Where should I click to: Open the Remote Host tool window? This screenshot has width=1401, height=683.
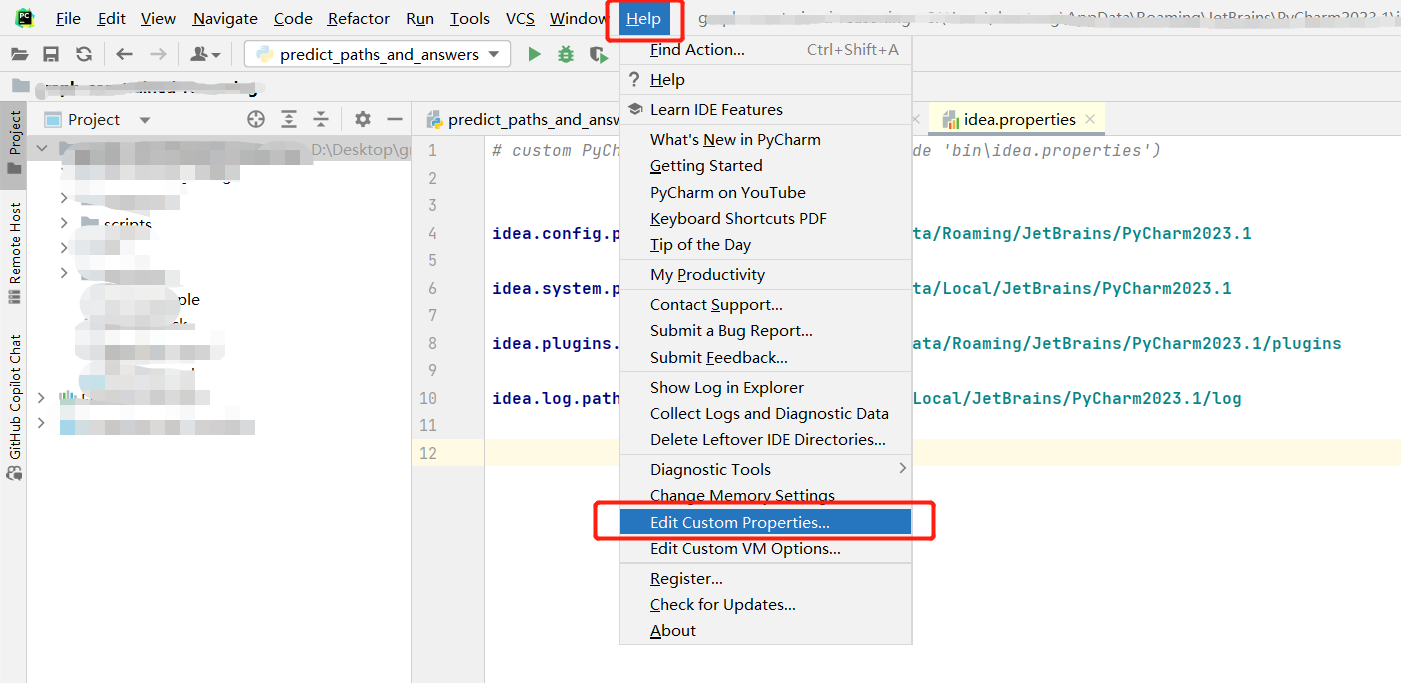(14, 253)
